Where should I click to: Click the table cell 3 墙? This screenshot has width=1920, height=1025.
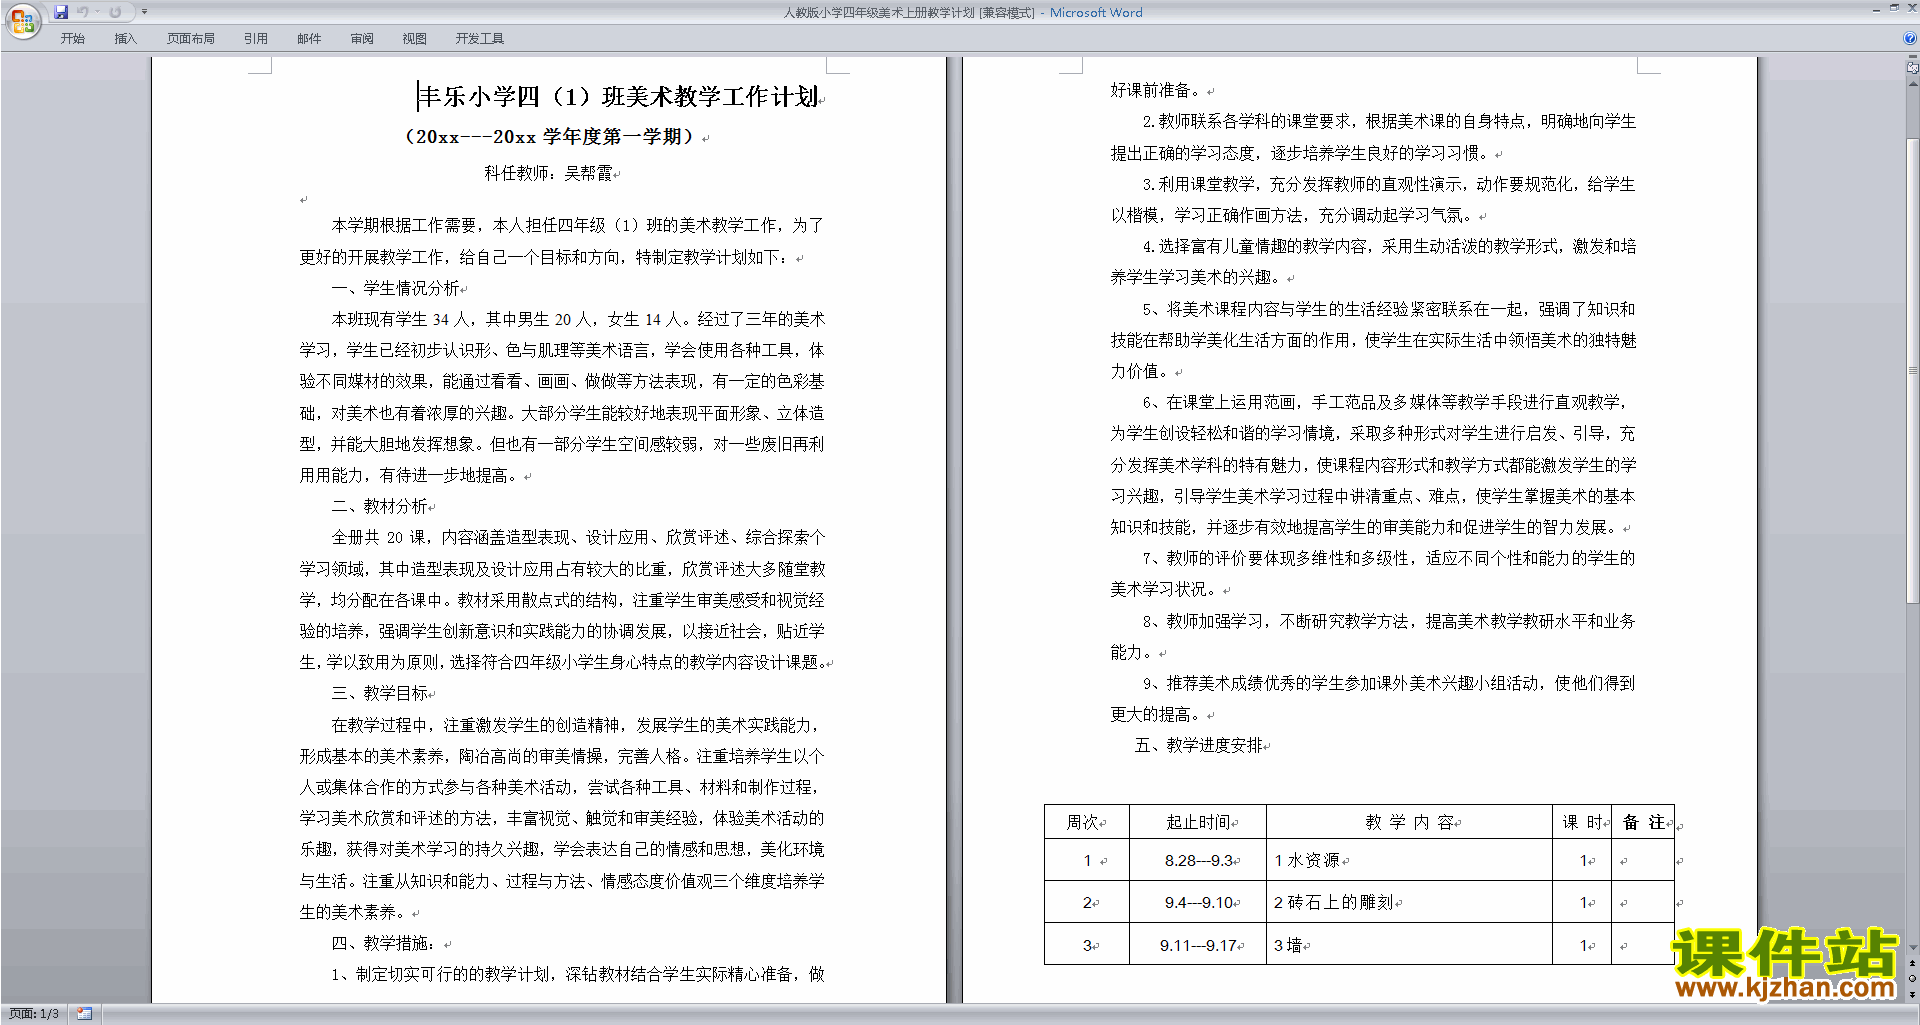(1409, 945)
